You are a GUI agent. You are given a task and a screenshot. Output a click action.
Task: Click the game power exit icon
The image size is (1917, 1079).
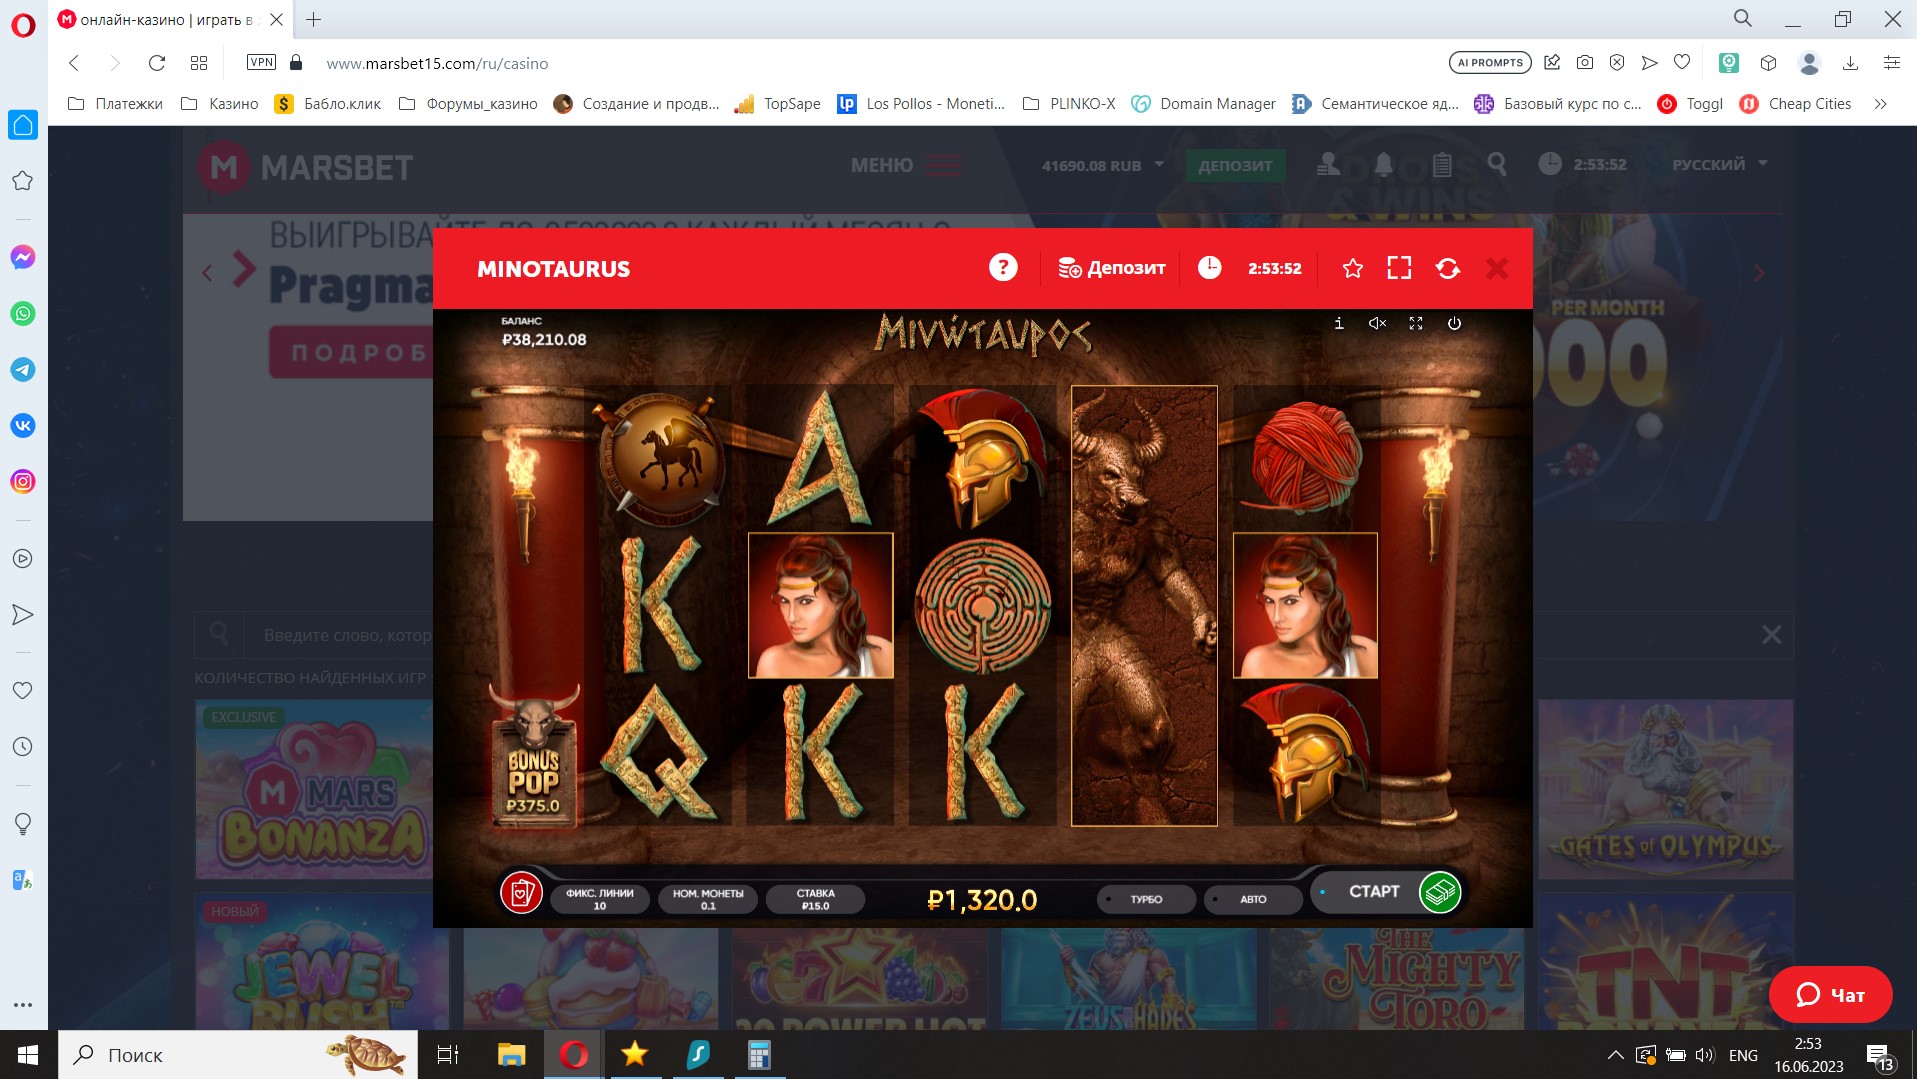[1454, 323]
